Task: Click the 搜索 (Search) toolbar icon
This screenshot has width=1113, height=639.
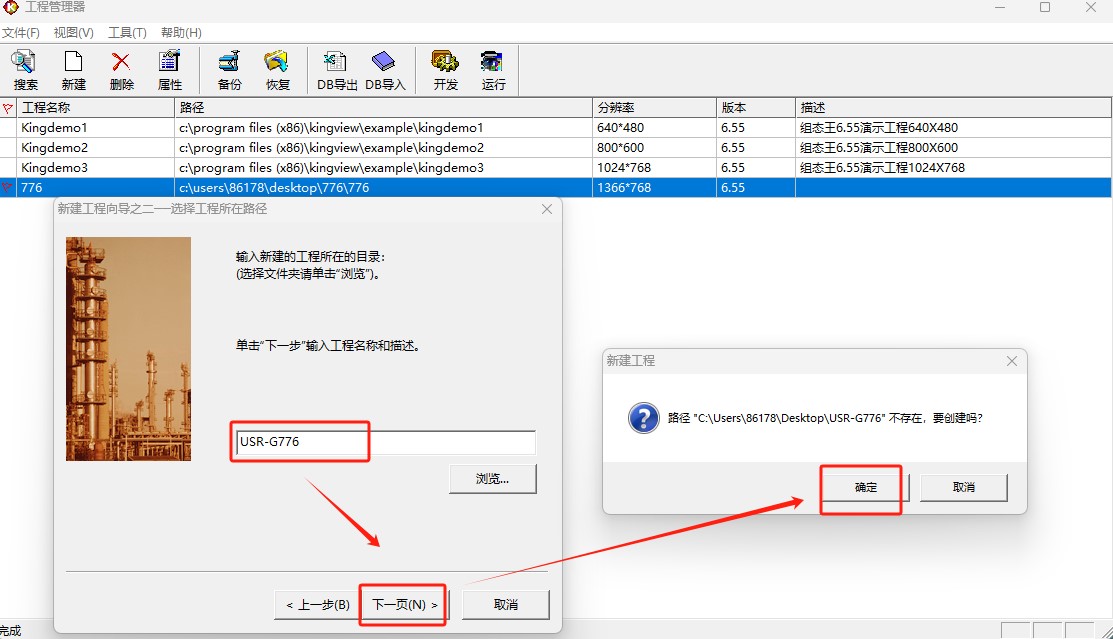Action: 25,70
